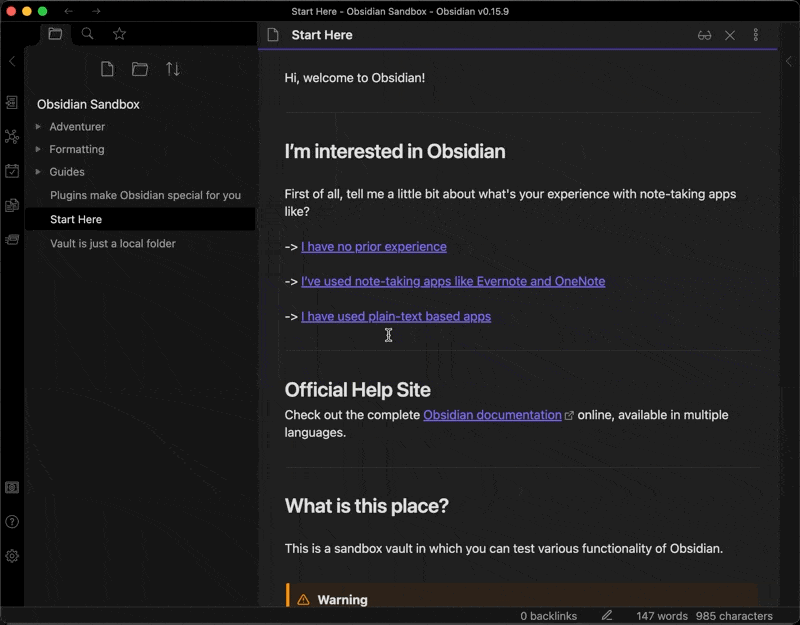This screenshot has height=625, width=800.
Task: Open the quick switcher ribbon icon
Action: pos(12,103)
